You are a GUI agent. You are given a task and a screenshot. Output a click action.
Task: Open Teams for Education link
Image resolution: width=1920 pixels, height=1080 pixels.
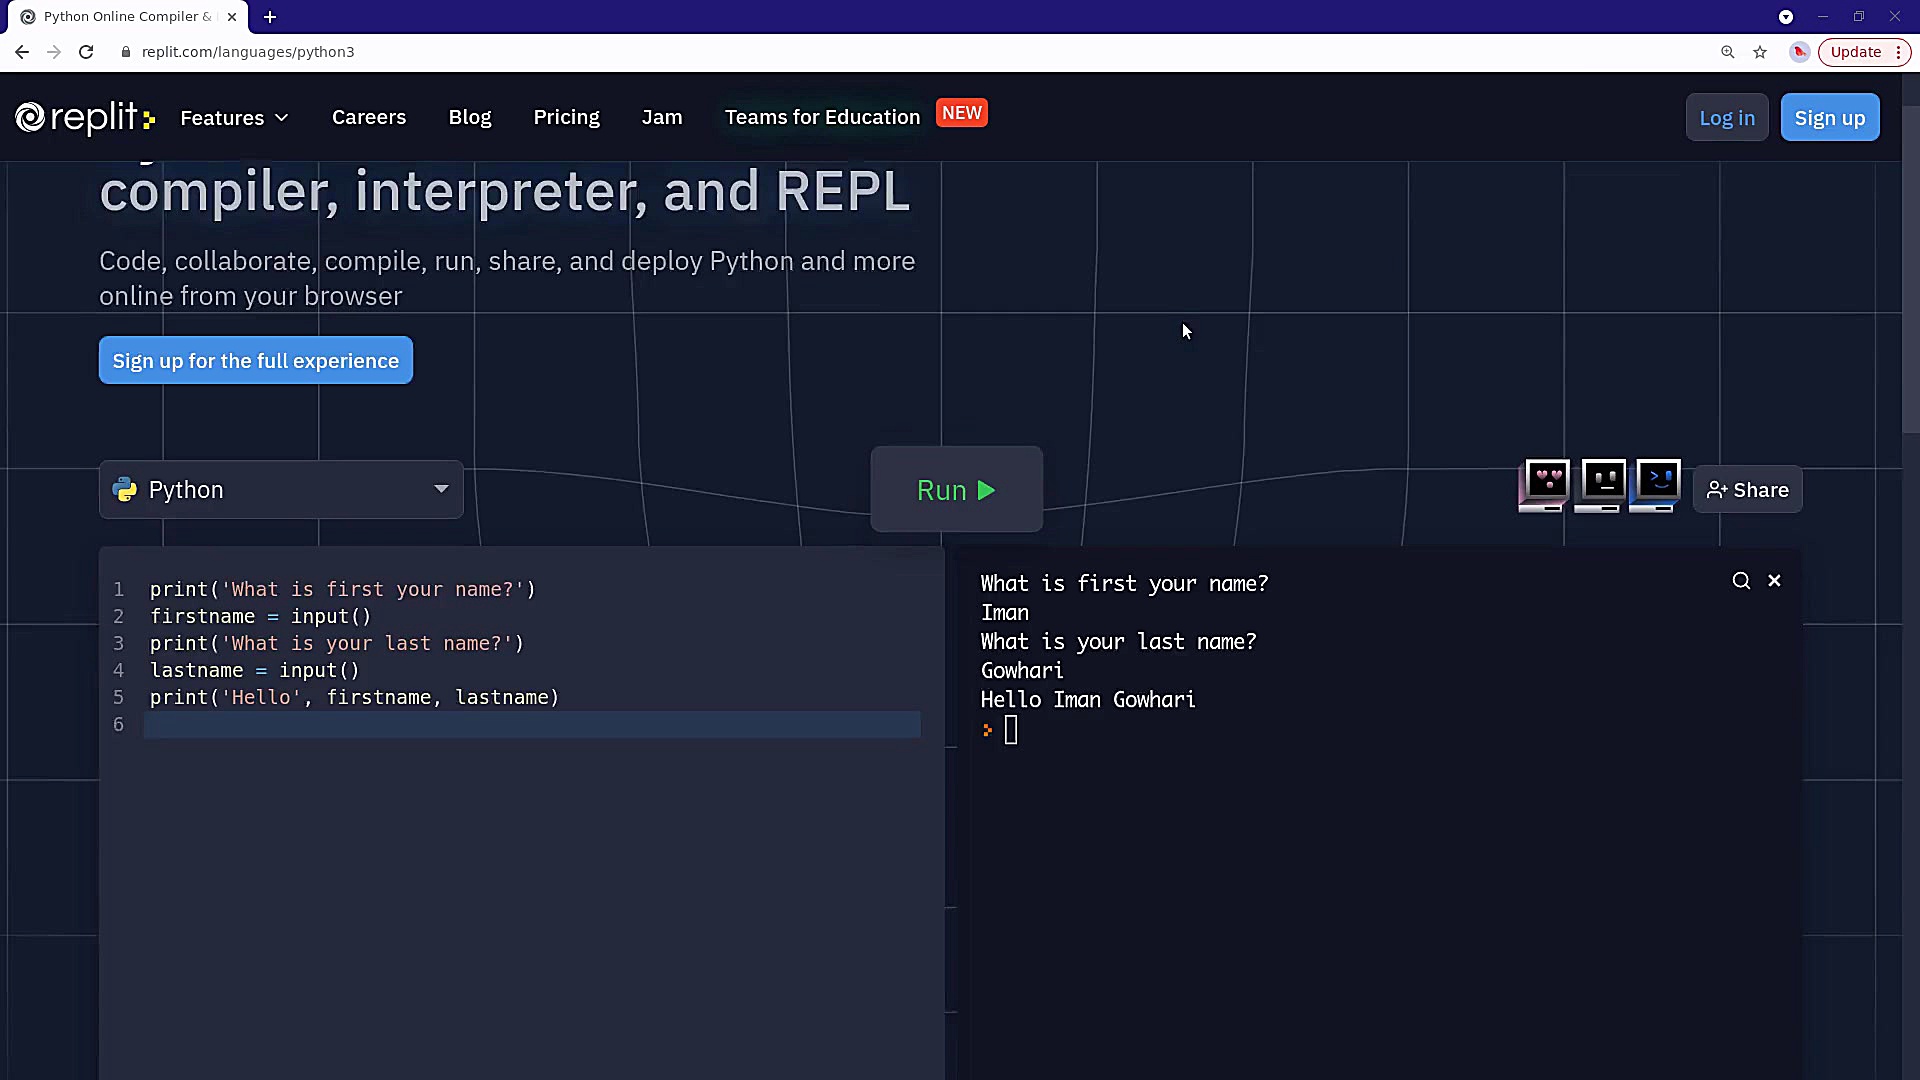coord(822,117)
